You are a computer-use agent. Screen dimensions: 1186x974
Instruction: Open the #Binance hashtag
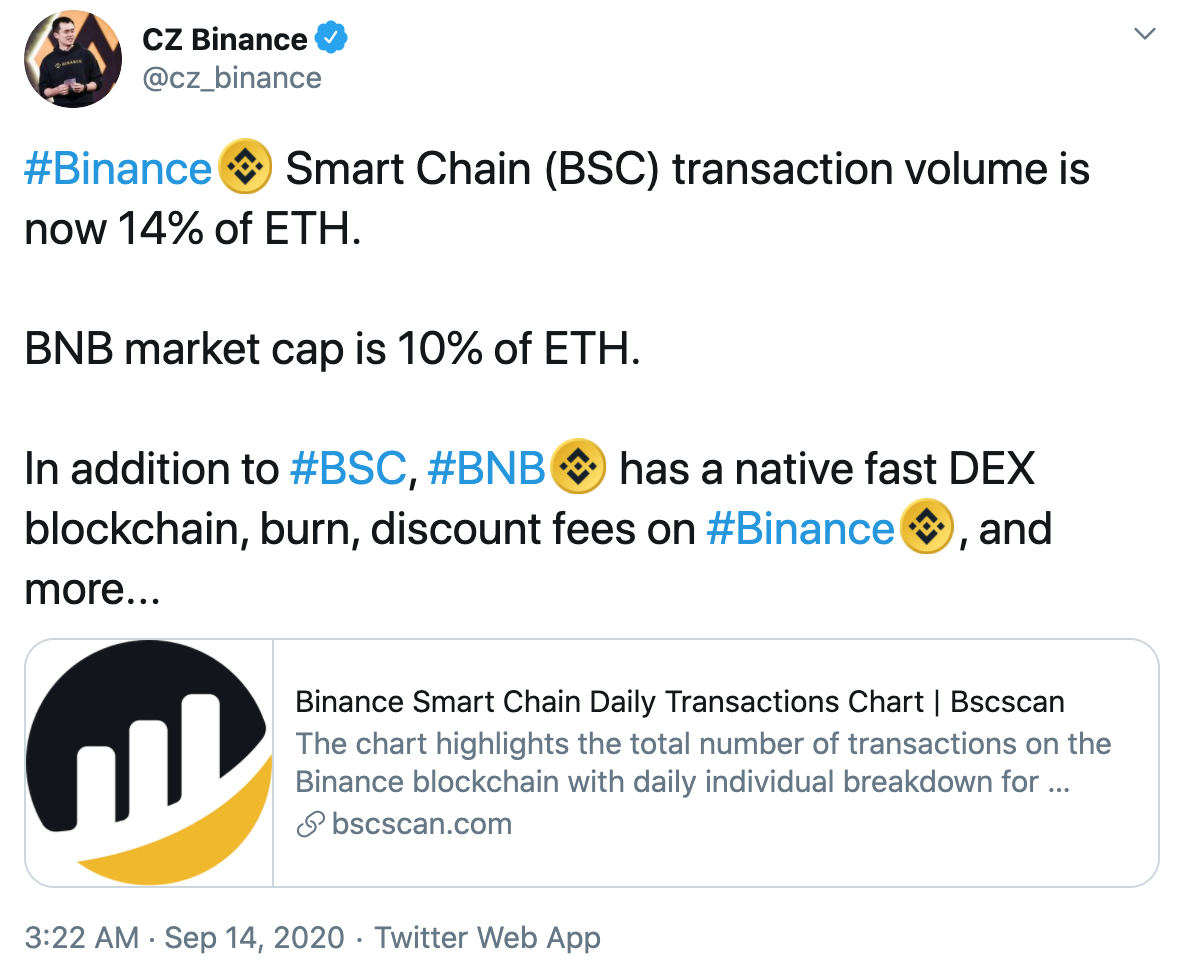pos(117,168)
